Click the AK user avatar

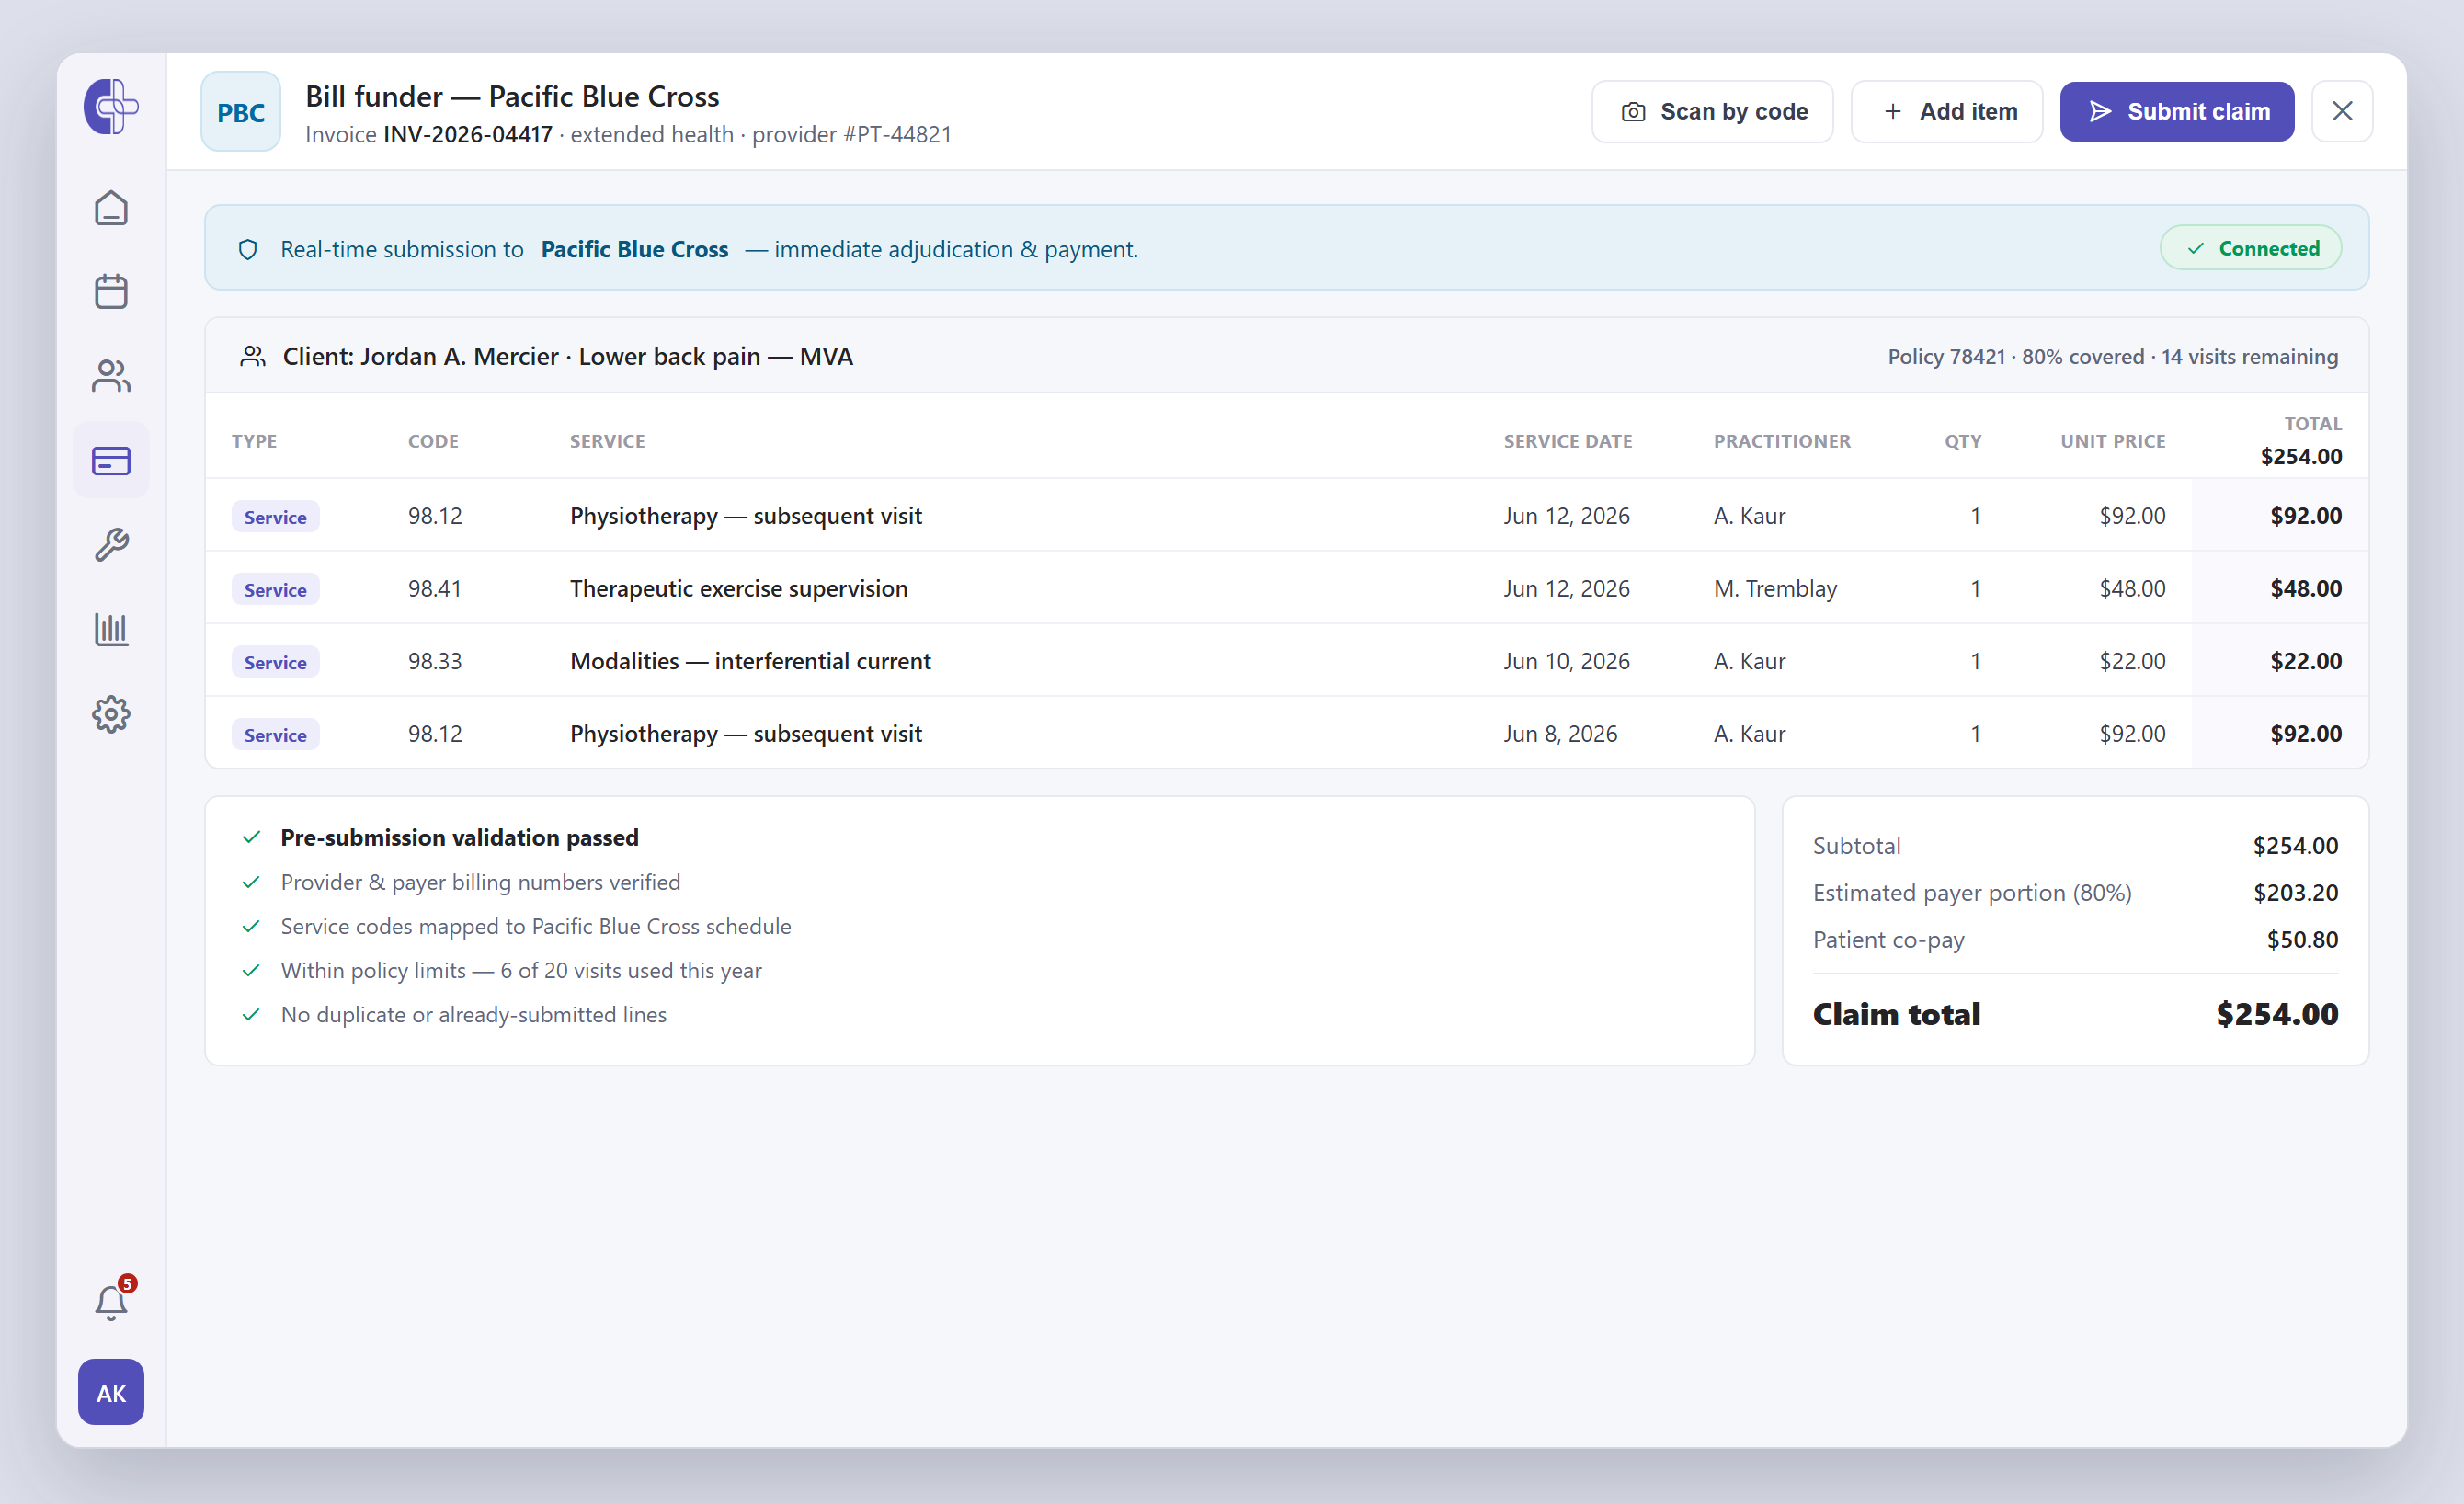(x=111, y=1393)
